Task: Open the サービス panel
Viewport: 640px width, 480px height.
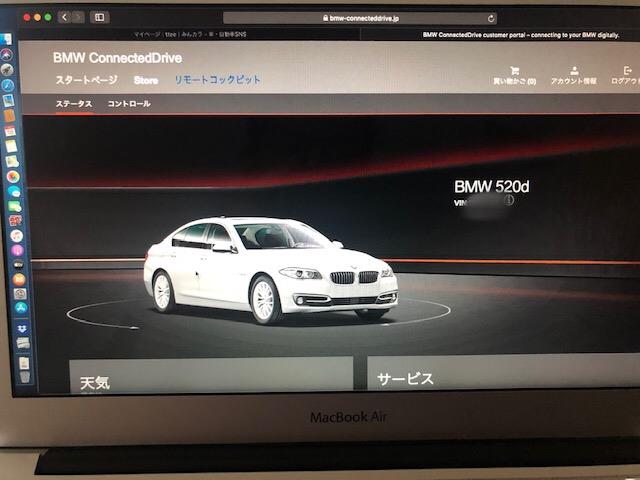Action: pos(503,371)
